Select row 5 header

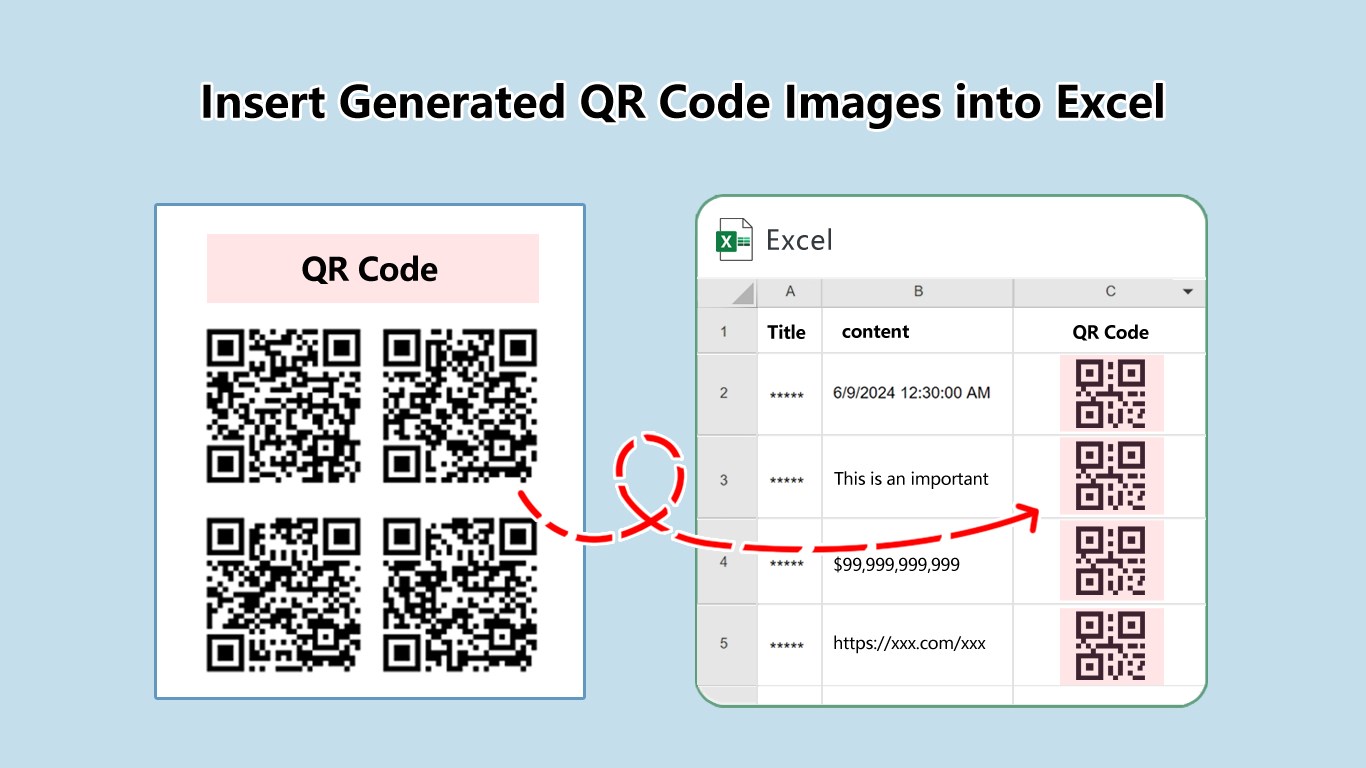726,644
